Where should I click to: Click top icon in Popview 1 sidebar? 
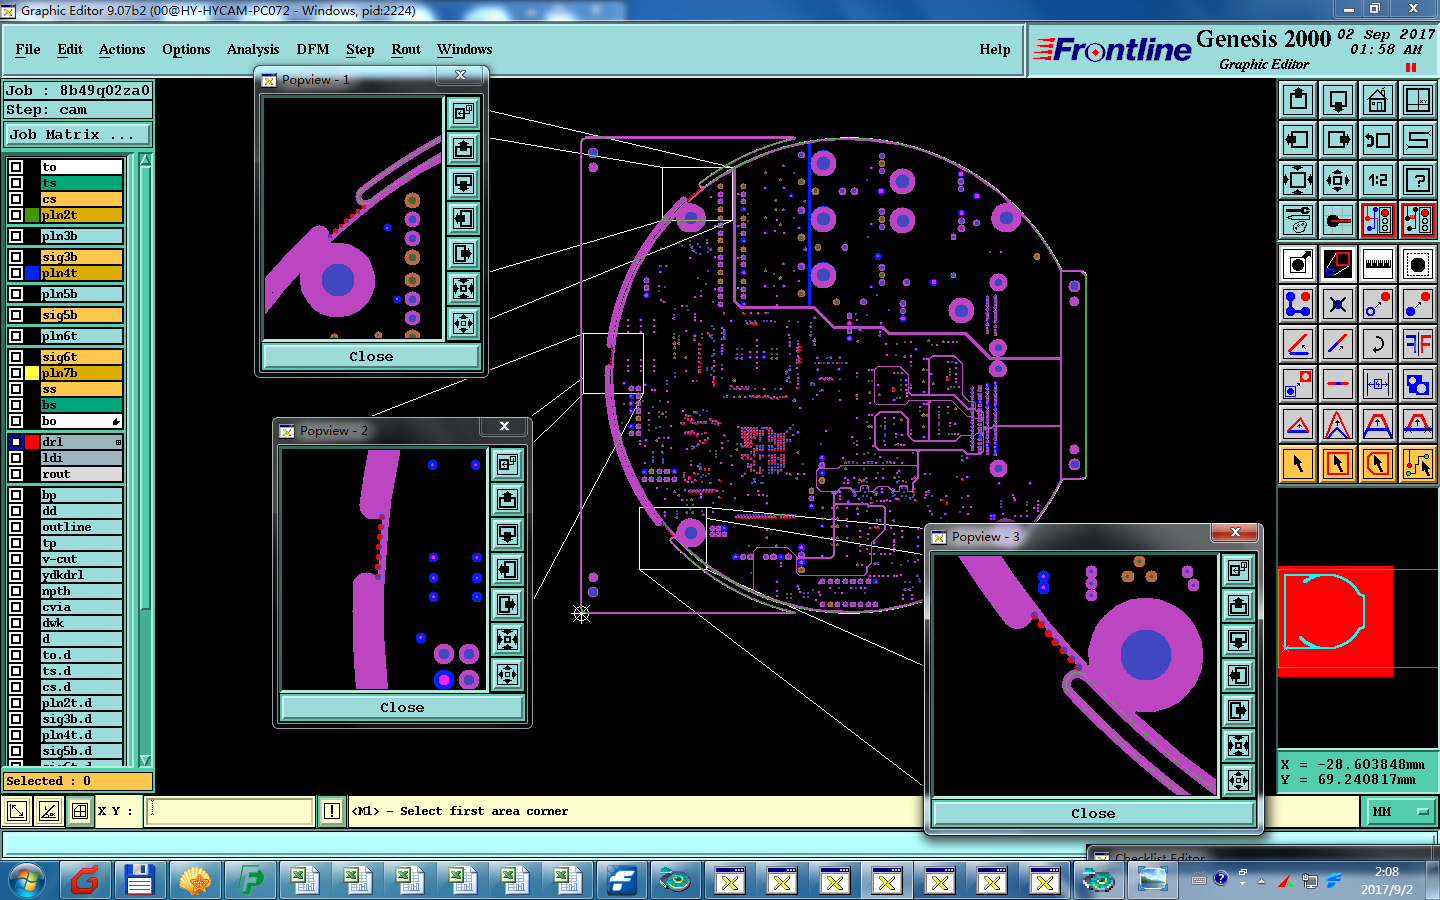[463, 113]
